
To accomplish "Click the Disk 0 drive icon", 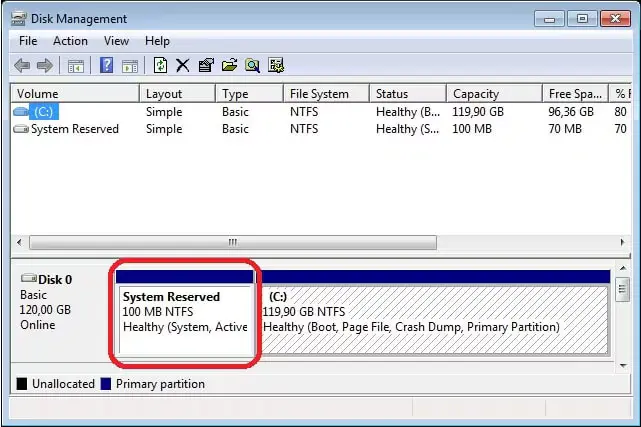I will coord(29,278).
